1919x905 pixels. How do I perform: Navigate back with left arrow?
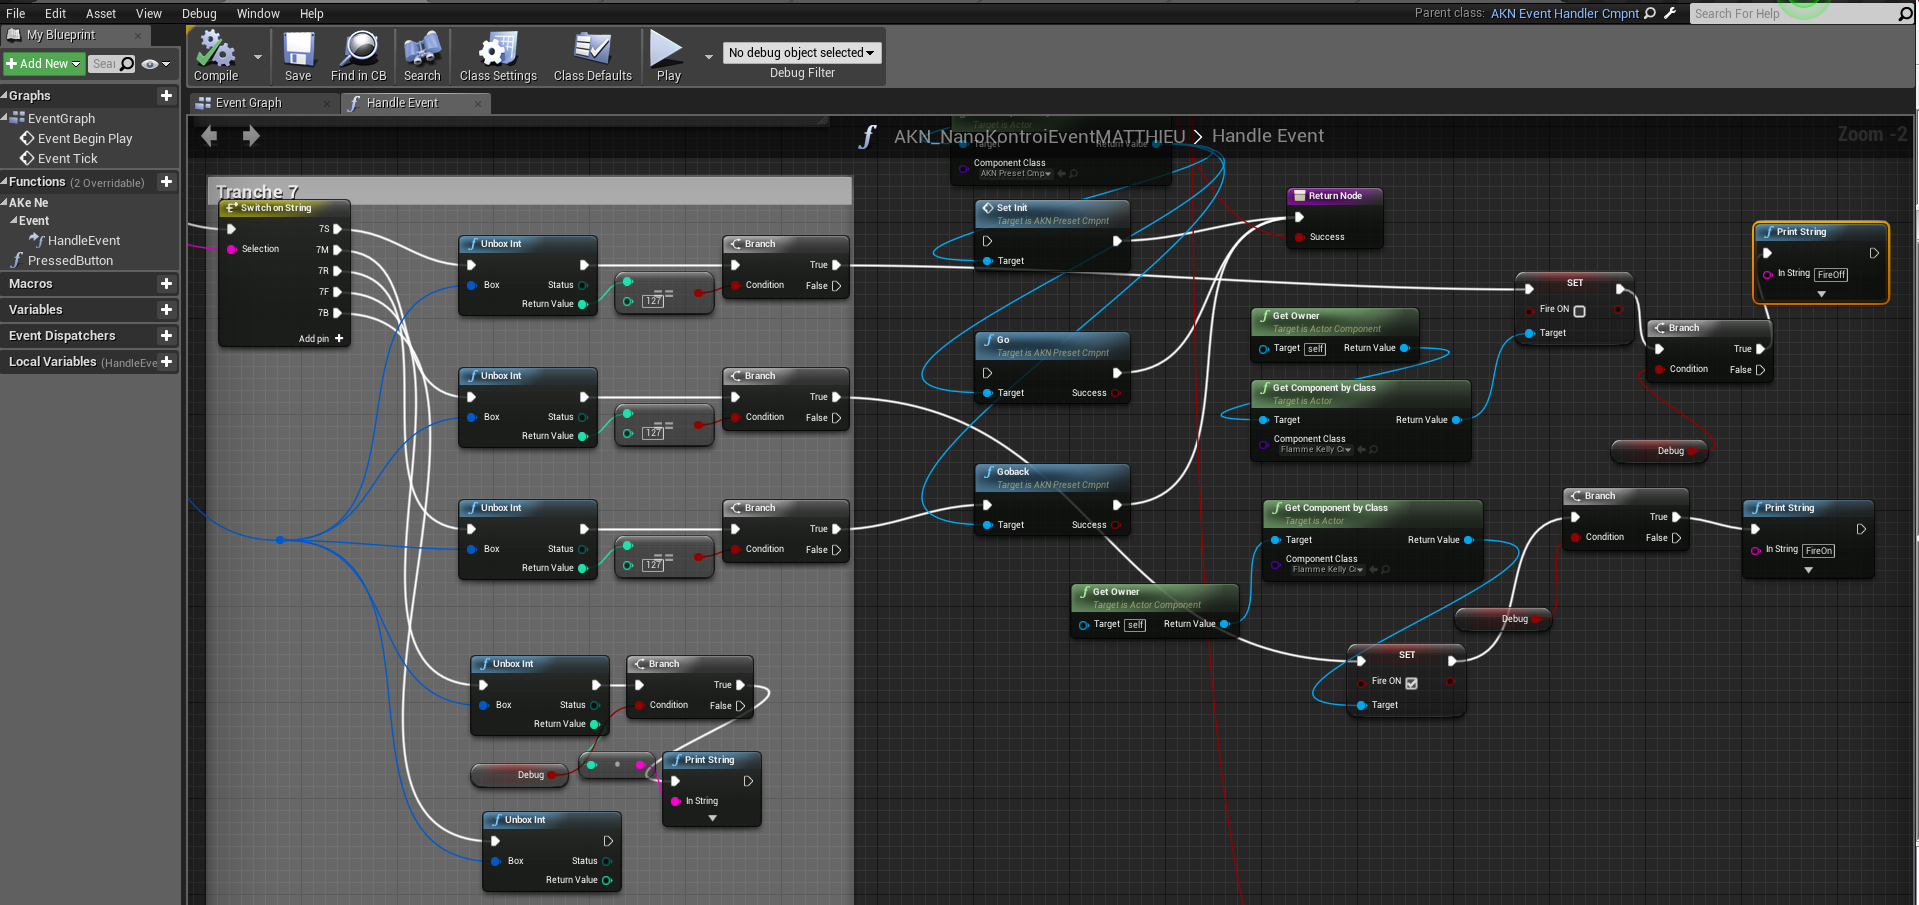[x=209, y=136]
